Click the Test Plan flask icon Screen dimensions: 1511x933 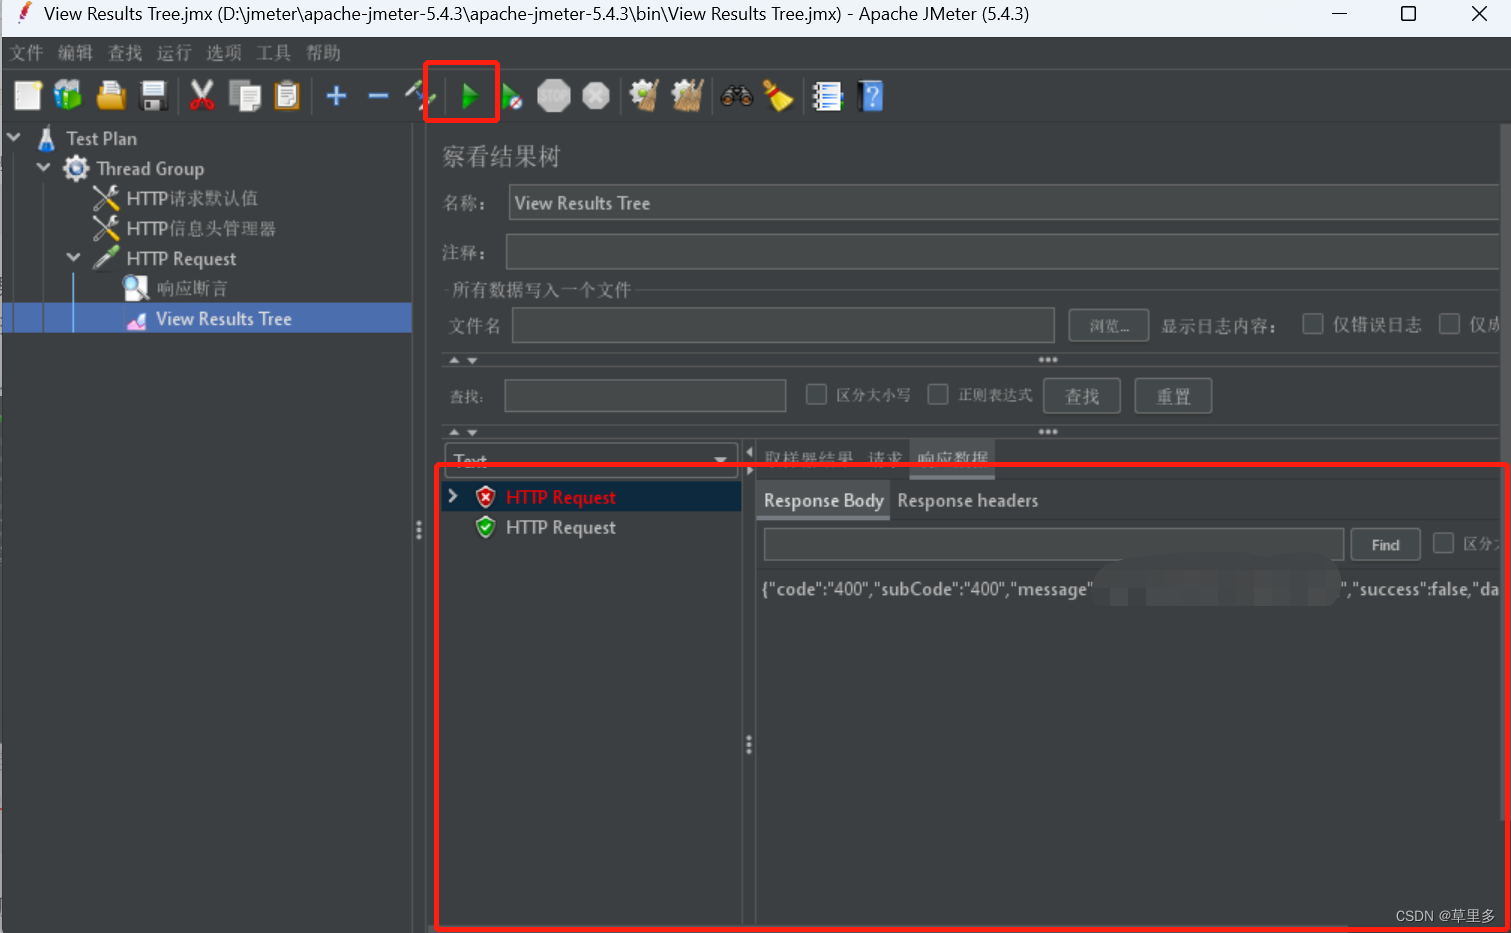click(x=46, y=138)
